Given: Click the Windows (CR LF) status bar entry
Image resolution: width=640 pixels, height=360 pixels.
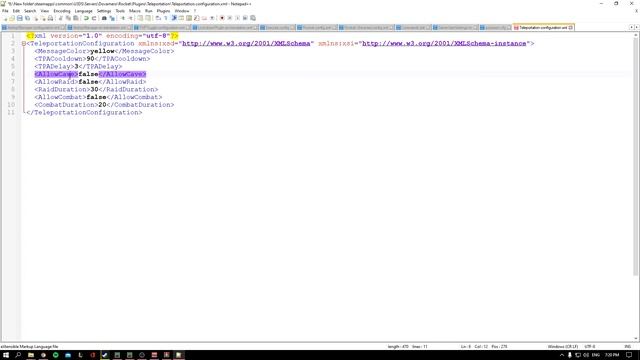Looking at the screenshot, I should [x=562, y=347].
